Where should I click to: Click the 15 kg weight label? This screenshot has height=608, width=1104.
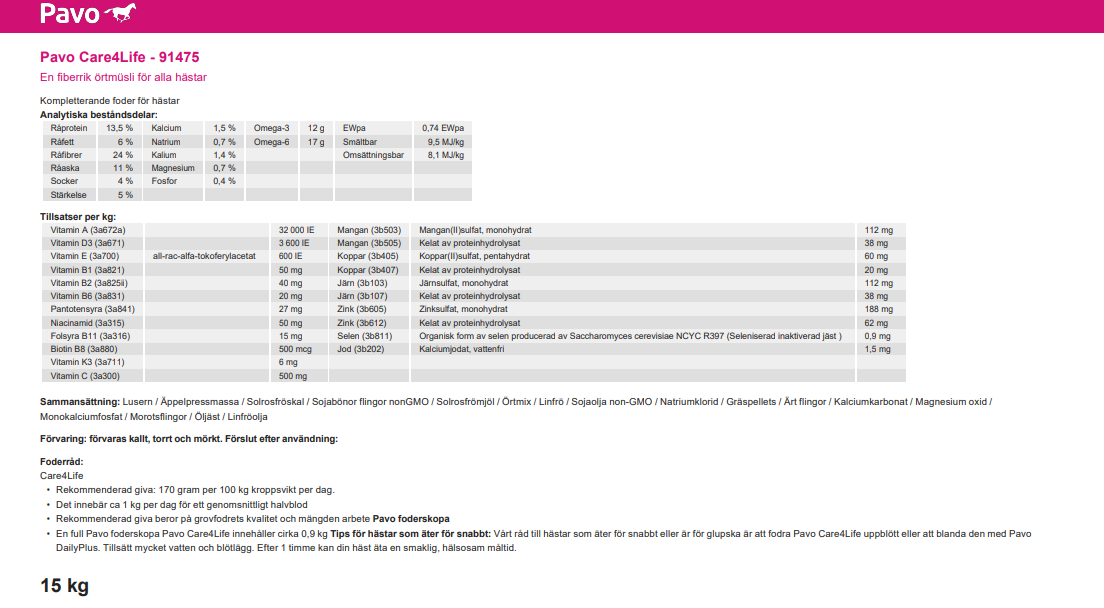pos(65,585)
